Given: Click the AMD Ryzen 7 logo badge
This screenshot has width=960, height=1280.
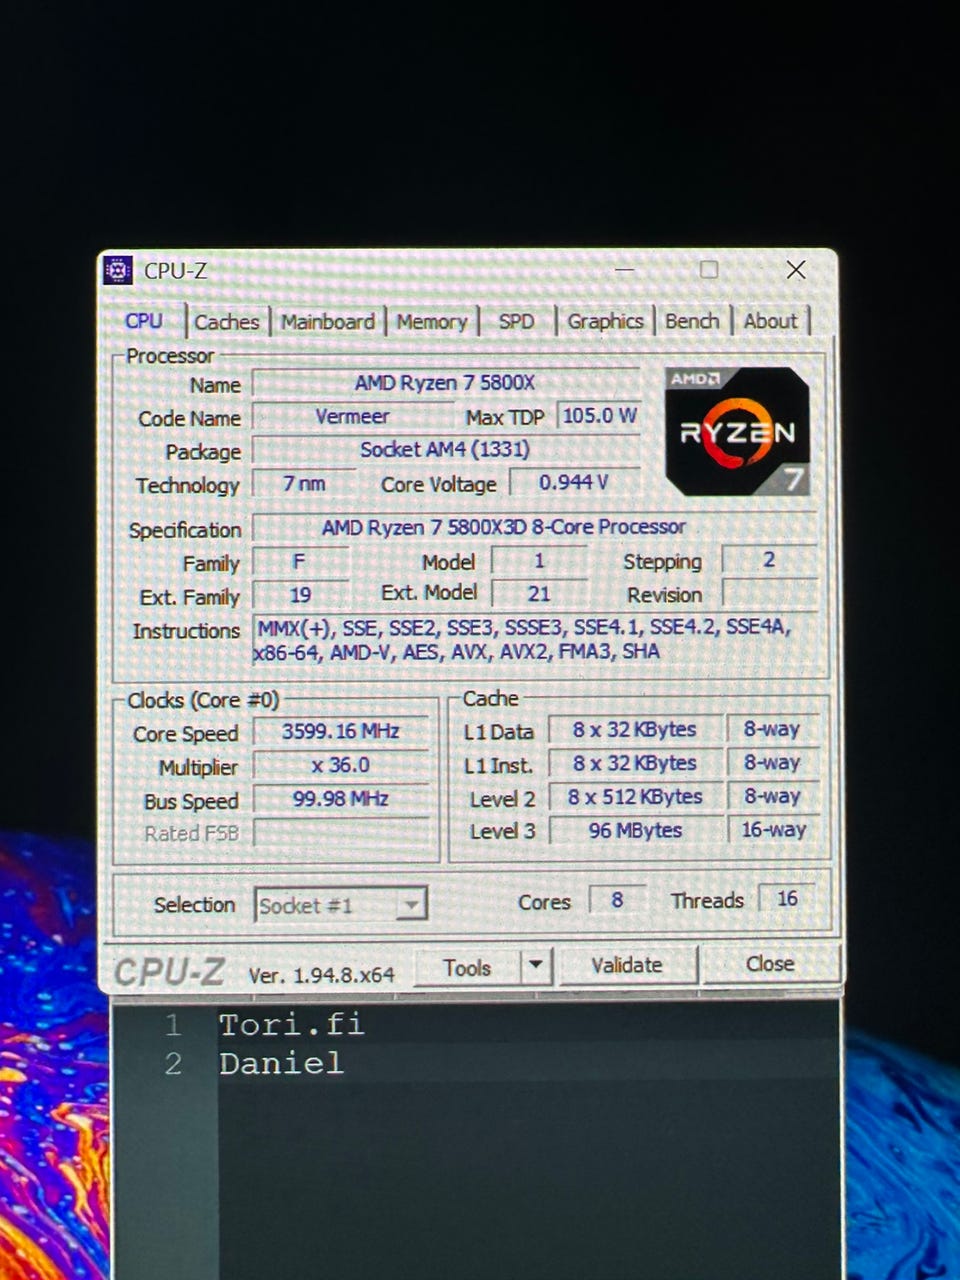Looking at the screenshot, I should pos(737,431).
